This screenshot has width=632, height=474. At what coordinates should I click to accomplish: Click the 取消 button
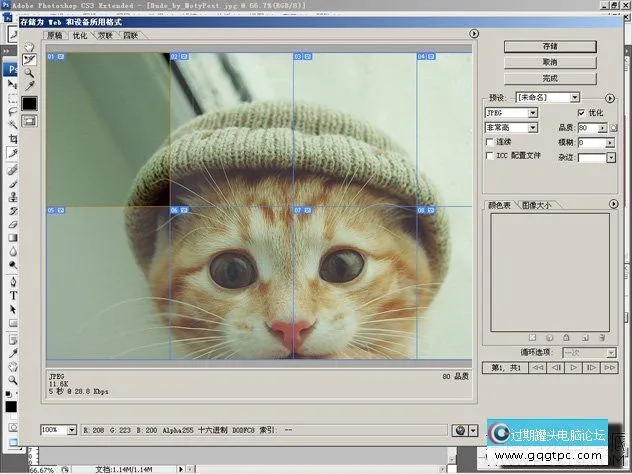coord(550,62)
